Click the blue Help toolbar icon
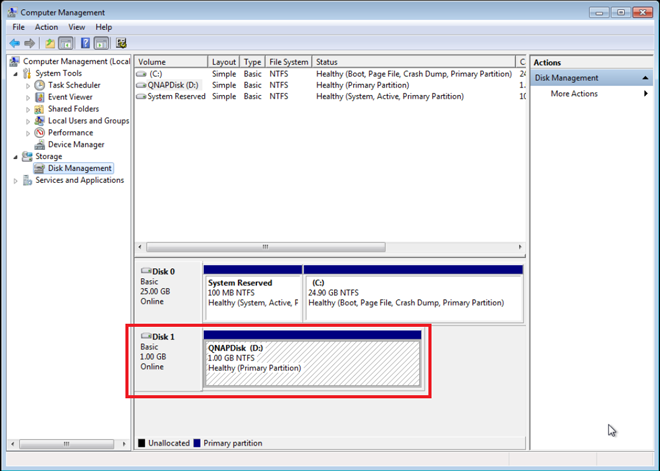Screen dimensions: 660x471 coord(85,43)
